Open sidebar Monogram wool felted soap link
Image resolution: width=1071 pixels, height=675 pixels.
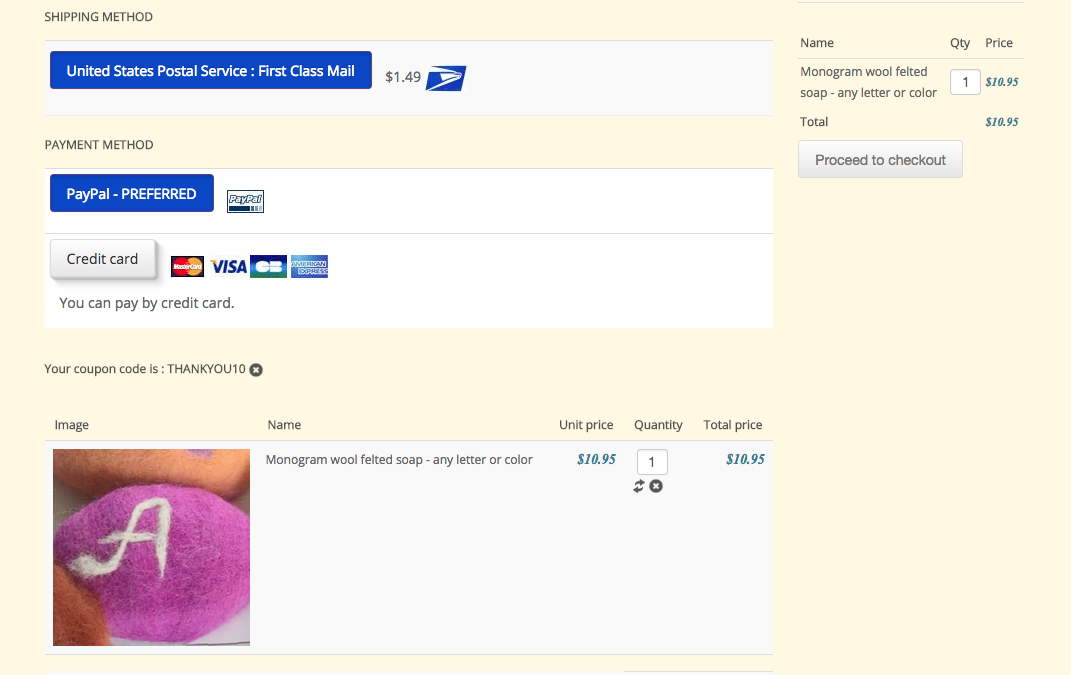pos(868,82)
